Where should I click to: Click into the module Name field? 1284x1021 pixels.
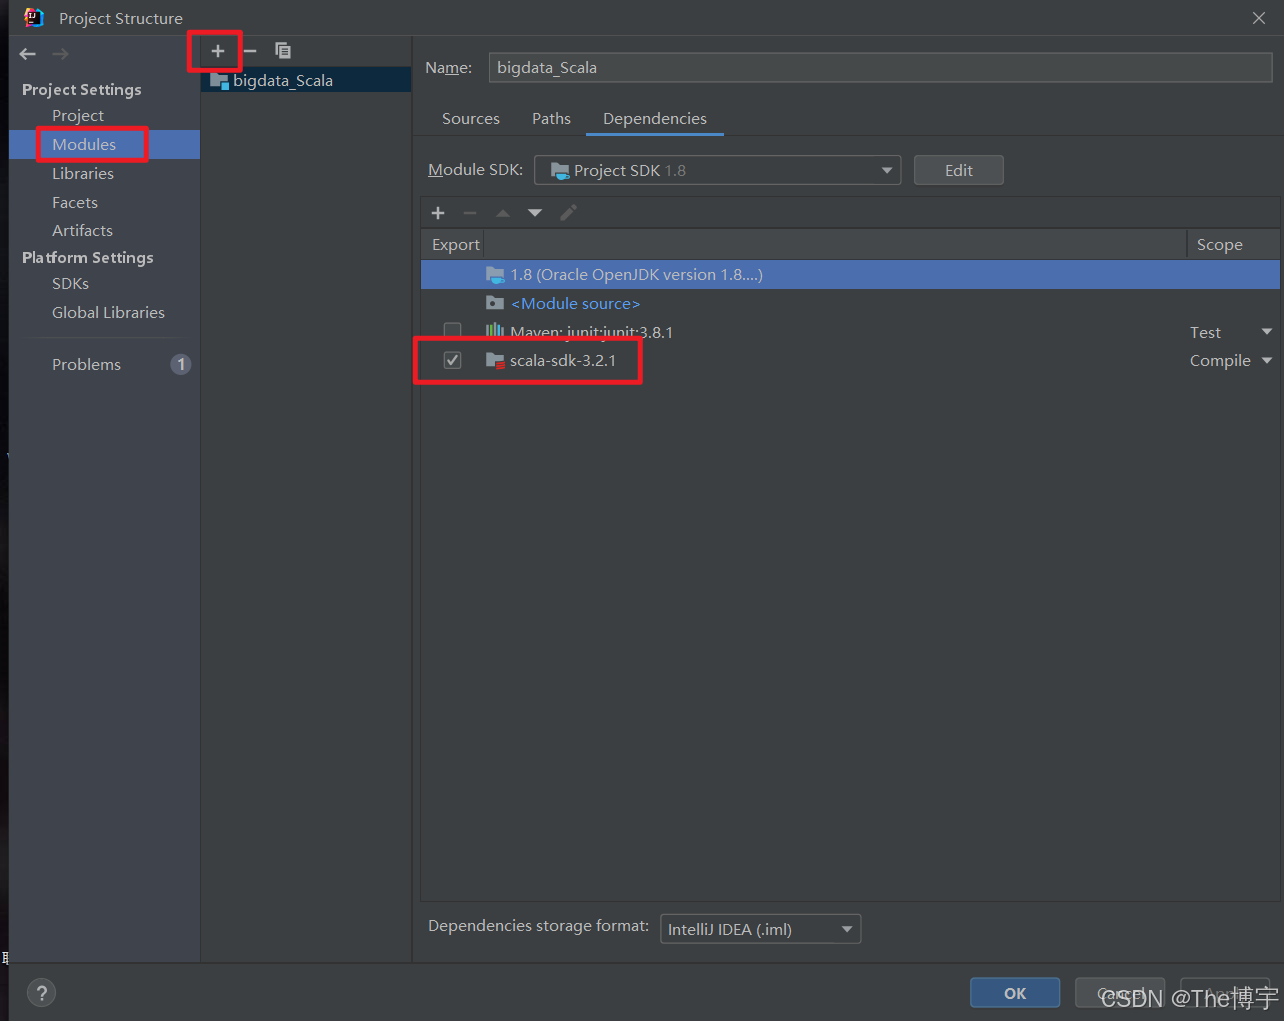pyautogui.click(x=880, y=67)
